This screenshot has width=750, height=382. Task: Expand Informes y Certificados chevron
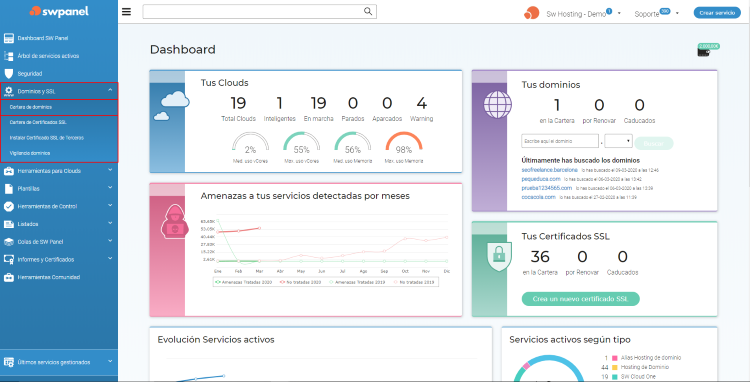click(x=110, y=258)
